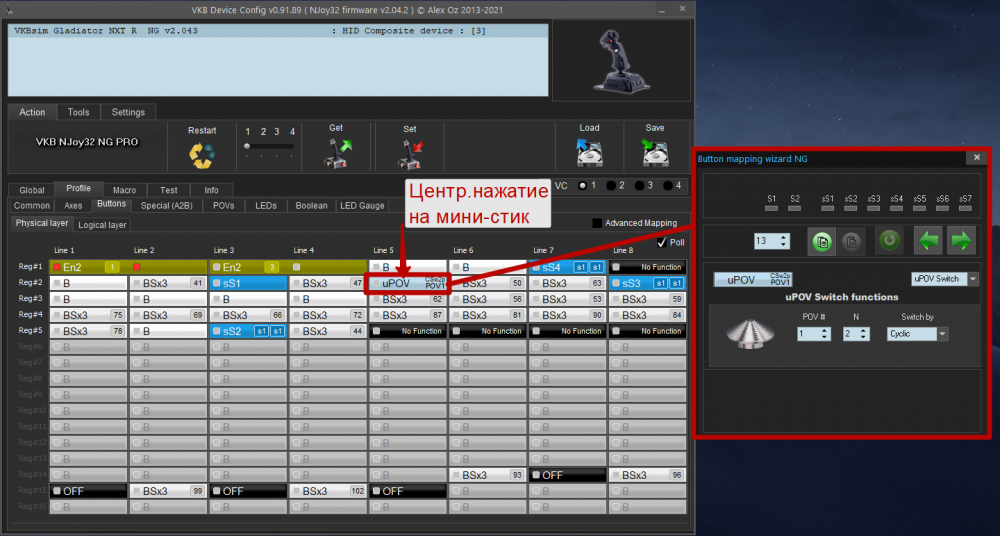Click the Load disk icon
Viewport: 1000px width, 536px height.
[x=589, y=154]
